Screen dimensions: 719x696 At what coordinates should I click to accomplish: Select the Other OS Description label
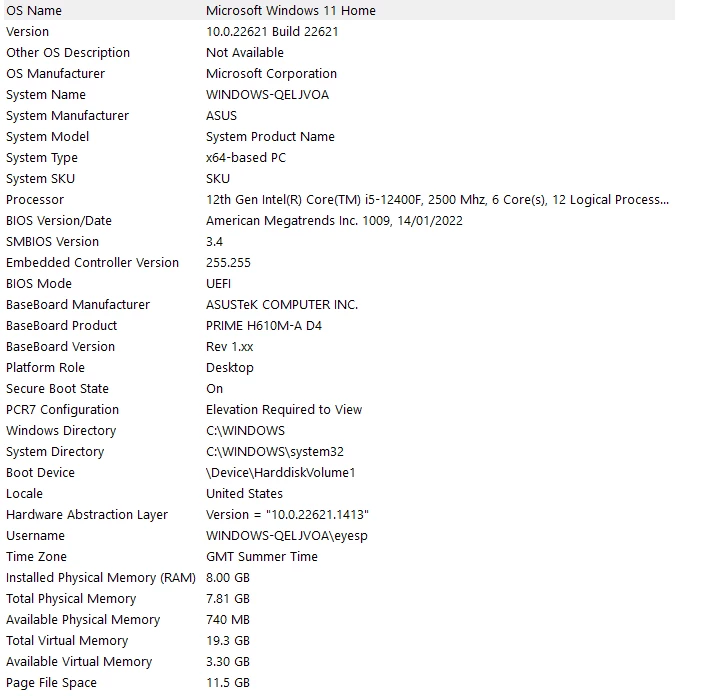click(x=68, y=53)
